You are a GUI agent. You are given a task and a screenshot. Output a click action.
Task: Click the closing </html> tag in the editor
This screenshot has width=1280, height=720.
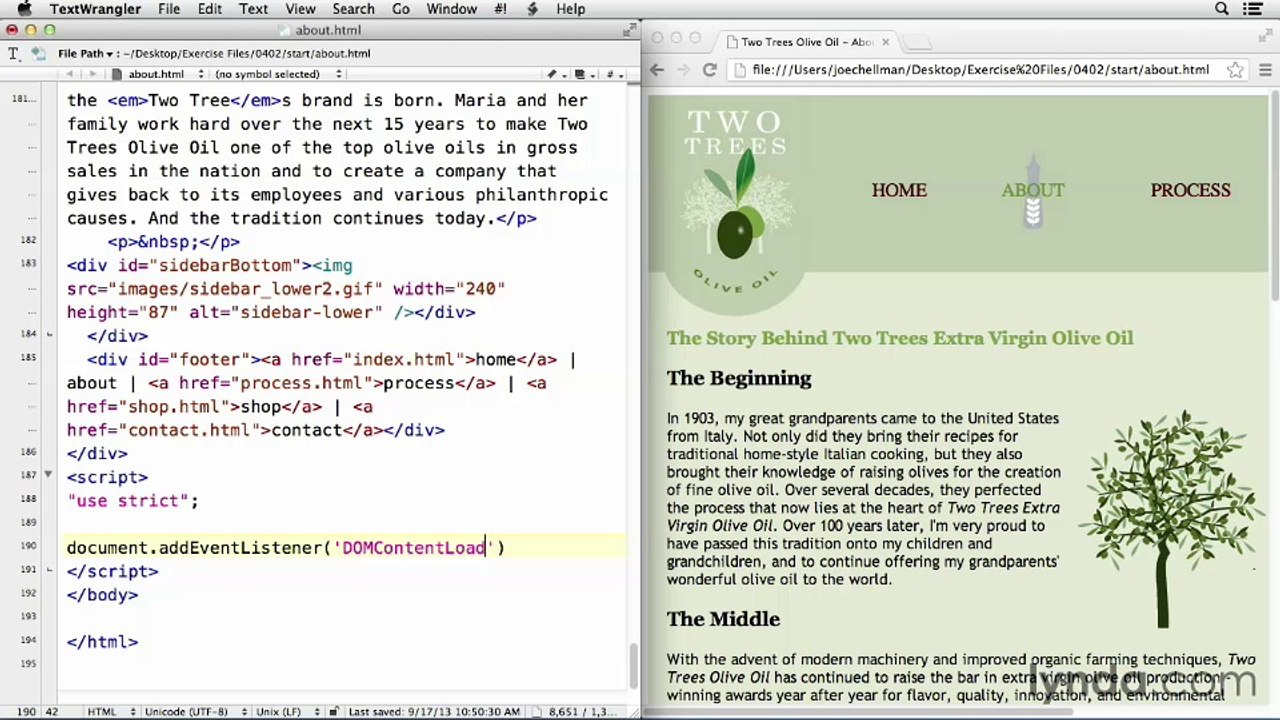pos(103,642)
